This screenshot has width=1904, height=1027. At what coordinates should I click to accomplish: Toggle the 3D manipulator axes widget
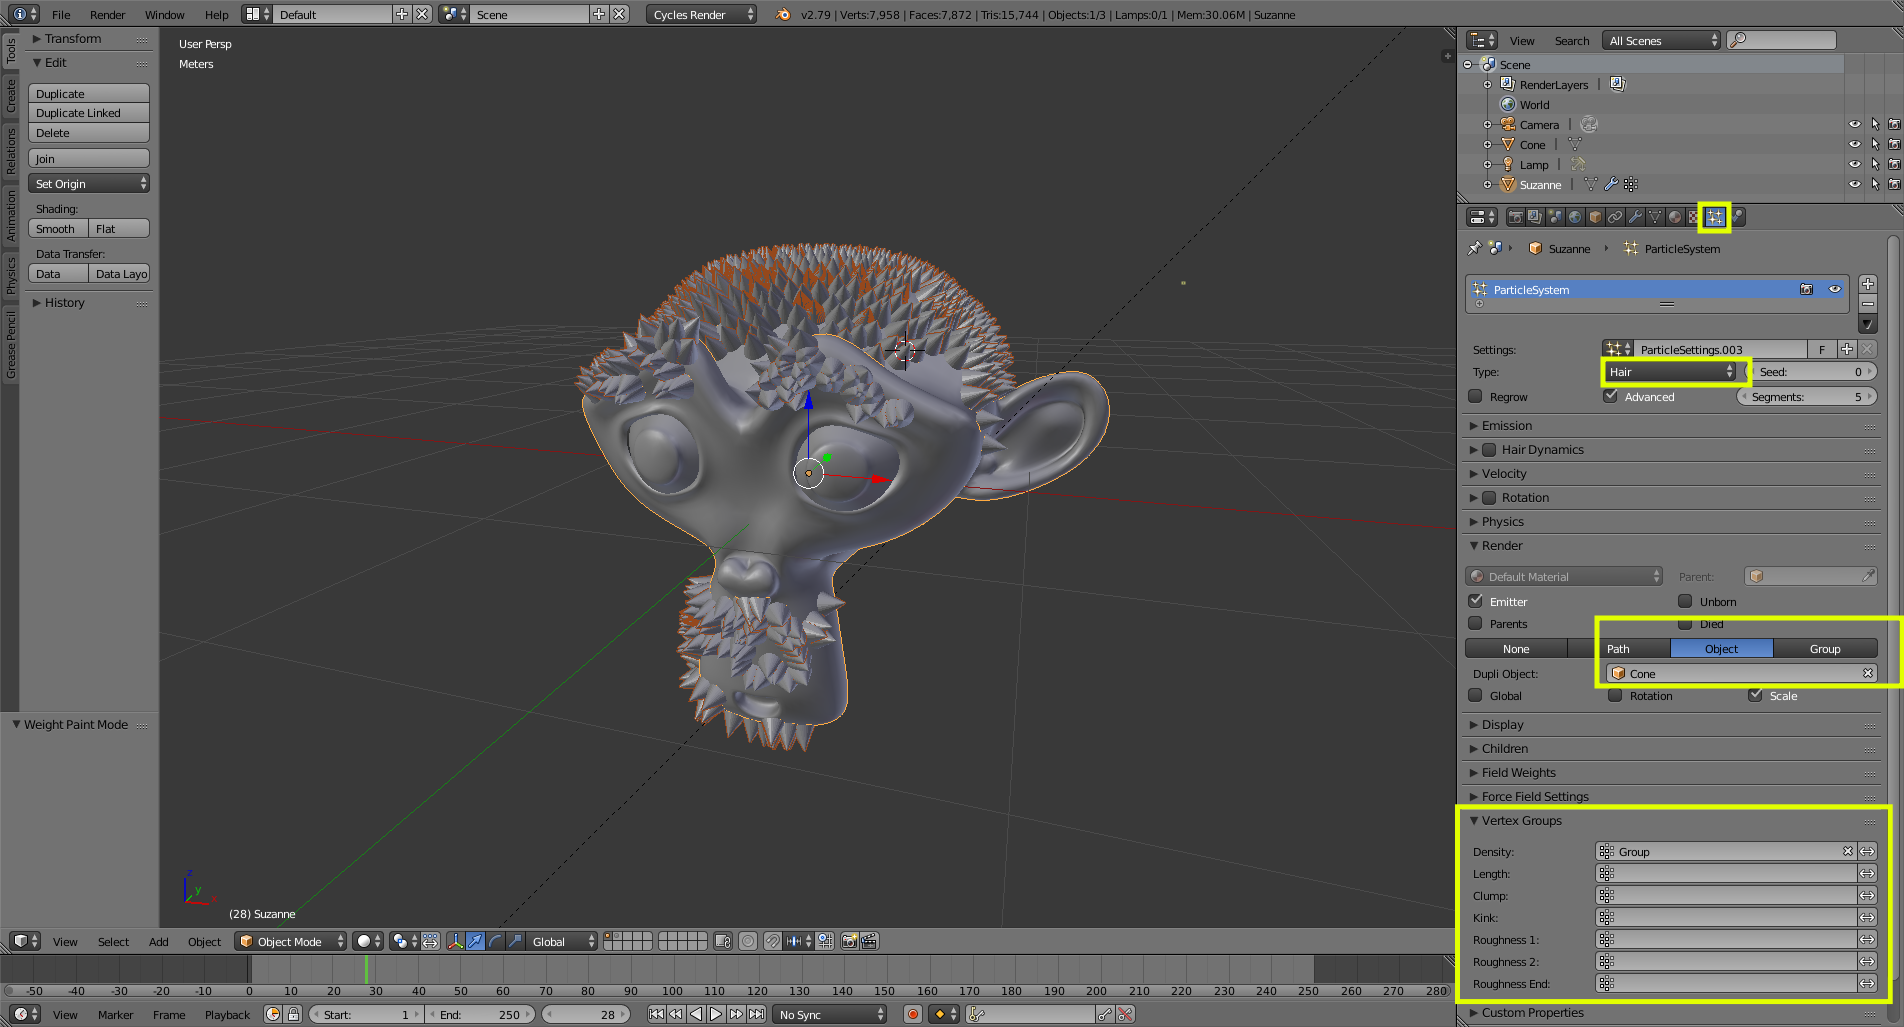click(x=455, y=941)
